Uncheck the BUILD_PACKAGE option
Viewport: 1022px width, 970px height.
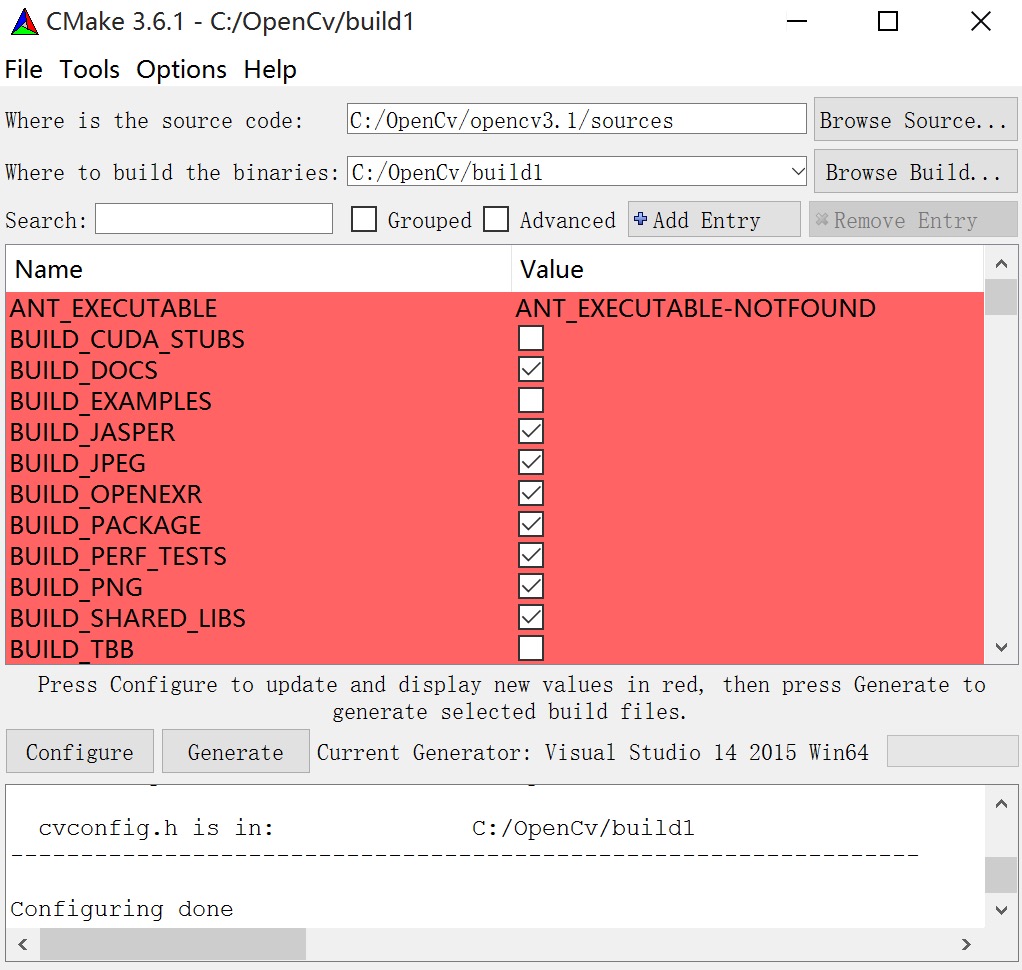pyautogui.click(x=531, y=524)
